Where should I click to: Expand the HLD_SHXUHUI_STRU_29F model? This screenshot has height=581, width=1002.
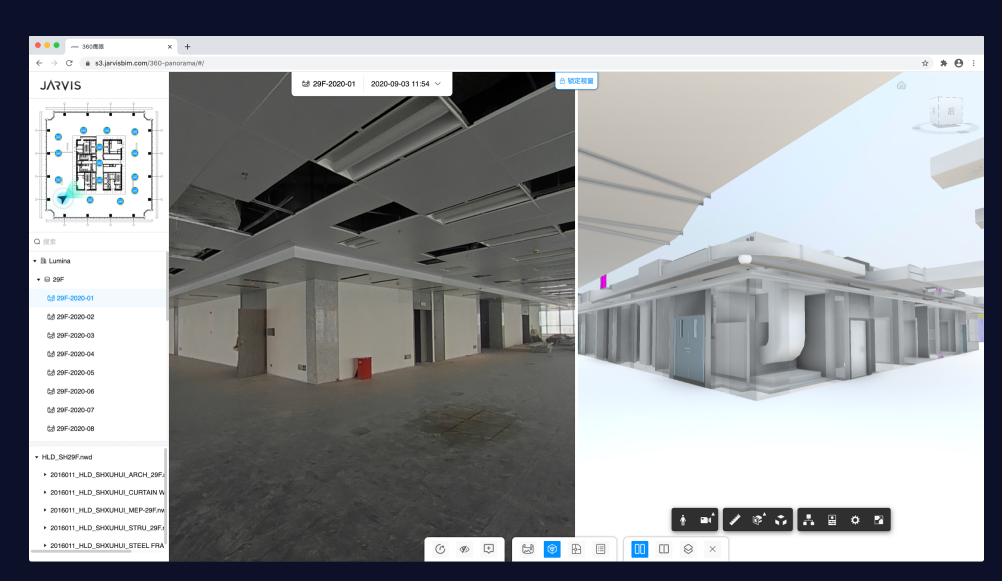coord(45,528)
